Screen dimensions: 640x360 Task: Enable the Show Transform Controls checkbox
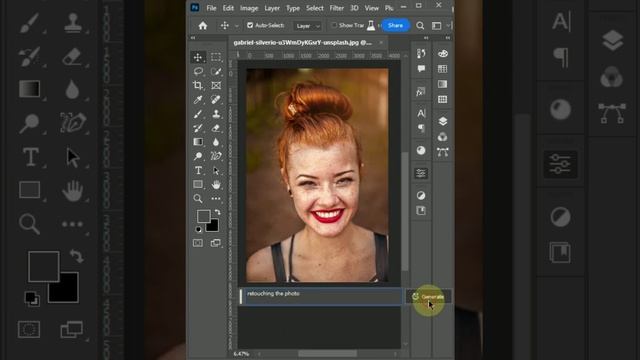(334, 25)
